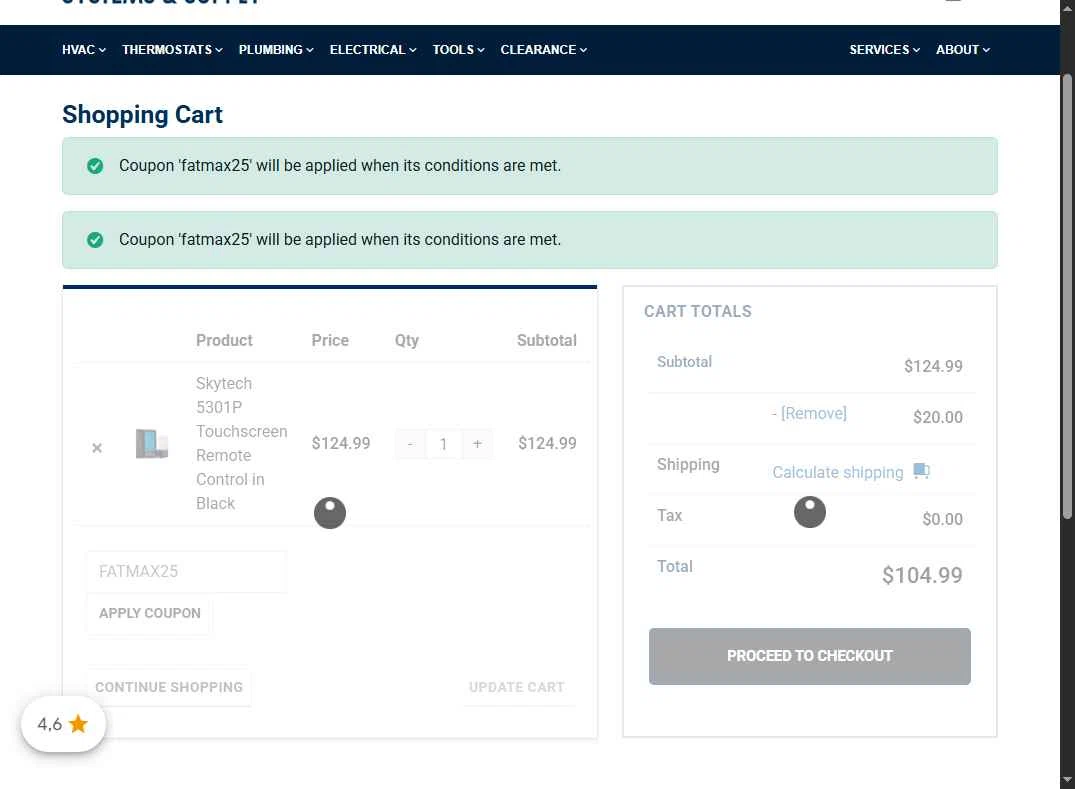Proceed to checkout
The height and width of the screenshot is (789, 1075).
(x=810, y=656)
